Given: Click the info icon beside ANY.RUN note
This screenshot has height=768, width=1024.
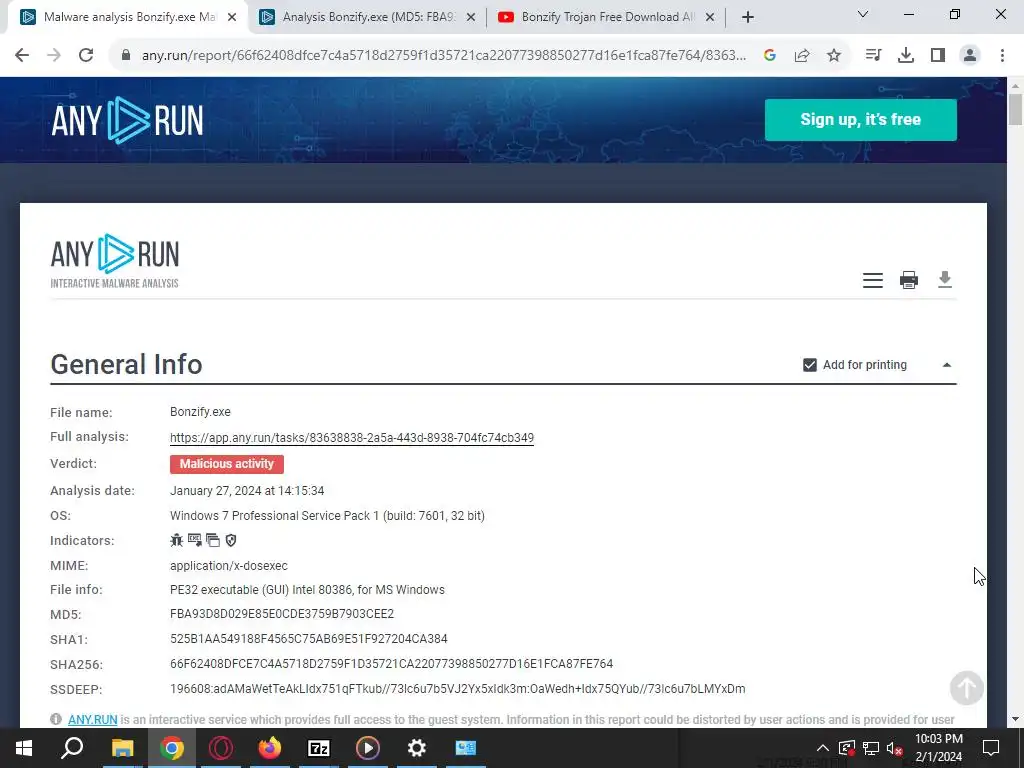Looking at the screenshot, I should pyautogui.click(x=56, y=719).
